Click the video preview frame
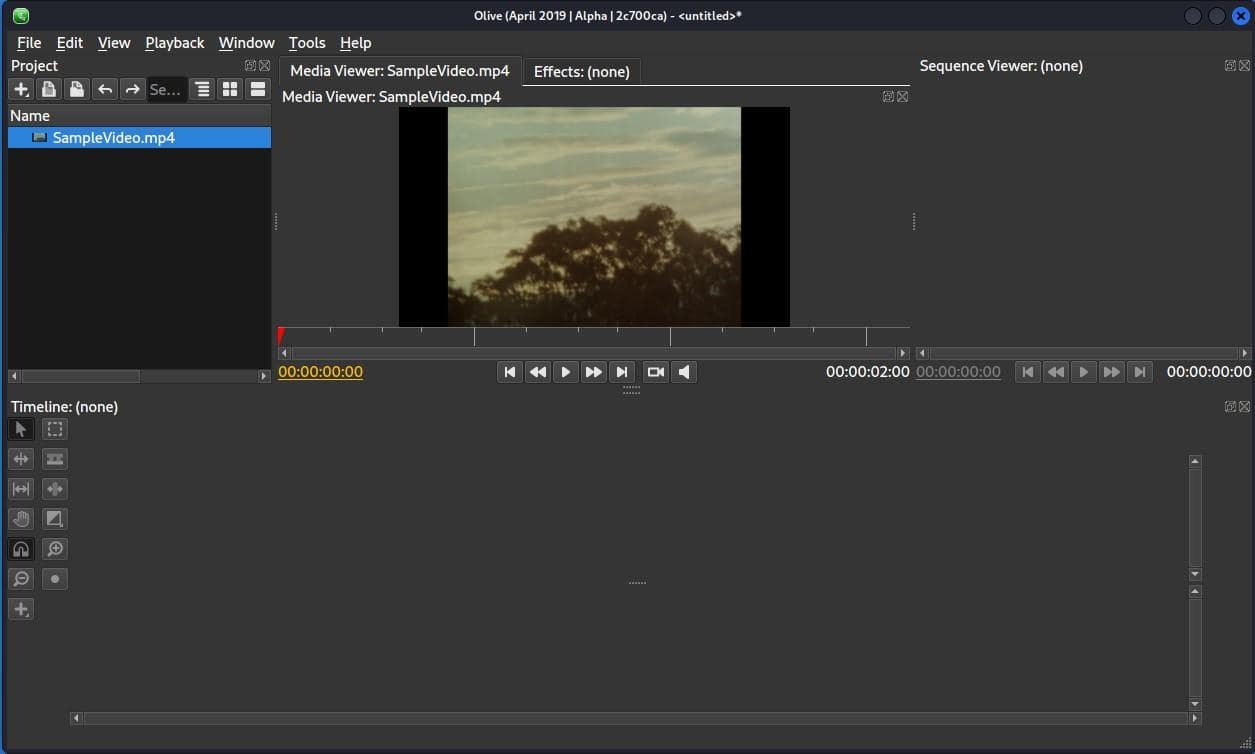 (594, 217)
